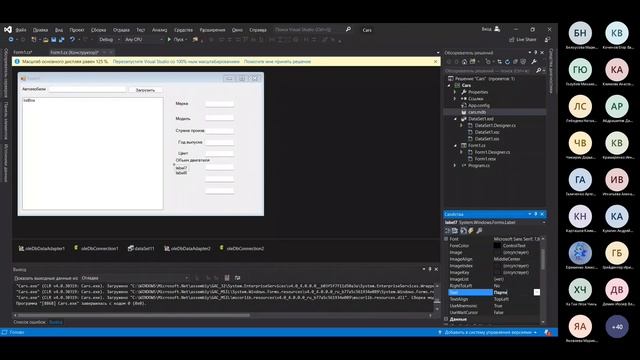Click the Save file floppy icon

tap(53, 40)
